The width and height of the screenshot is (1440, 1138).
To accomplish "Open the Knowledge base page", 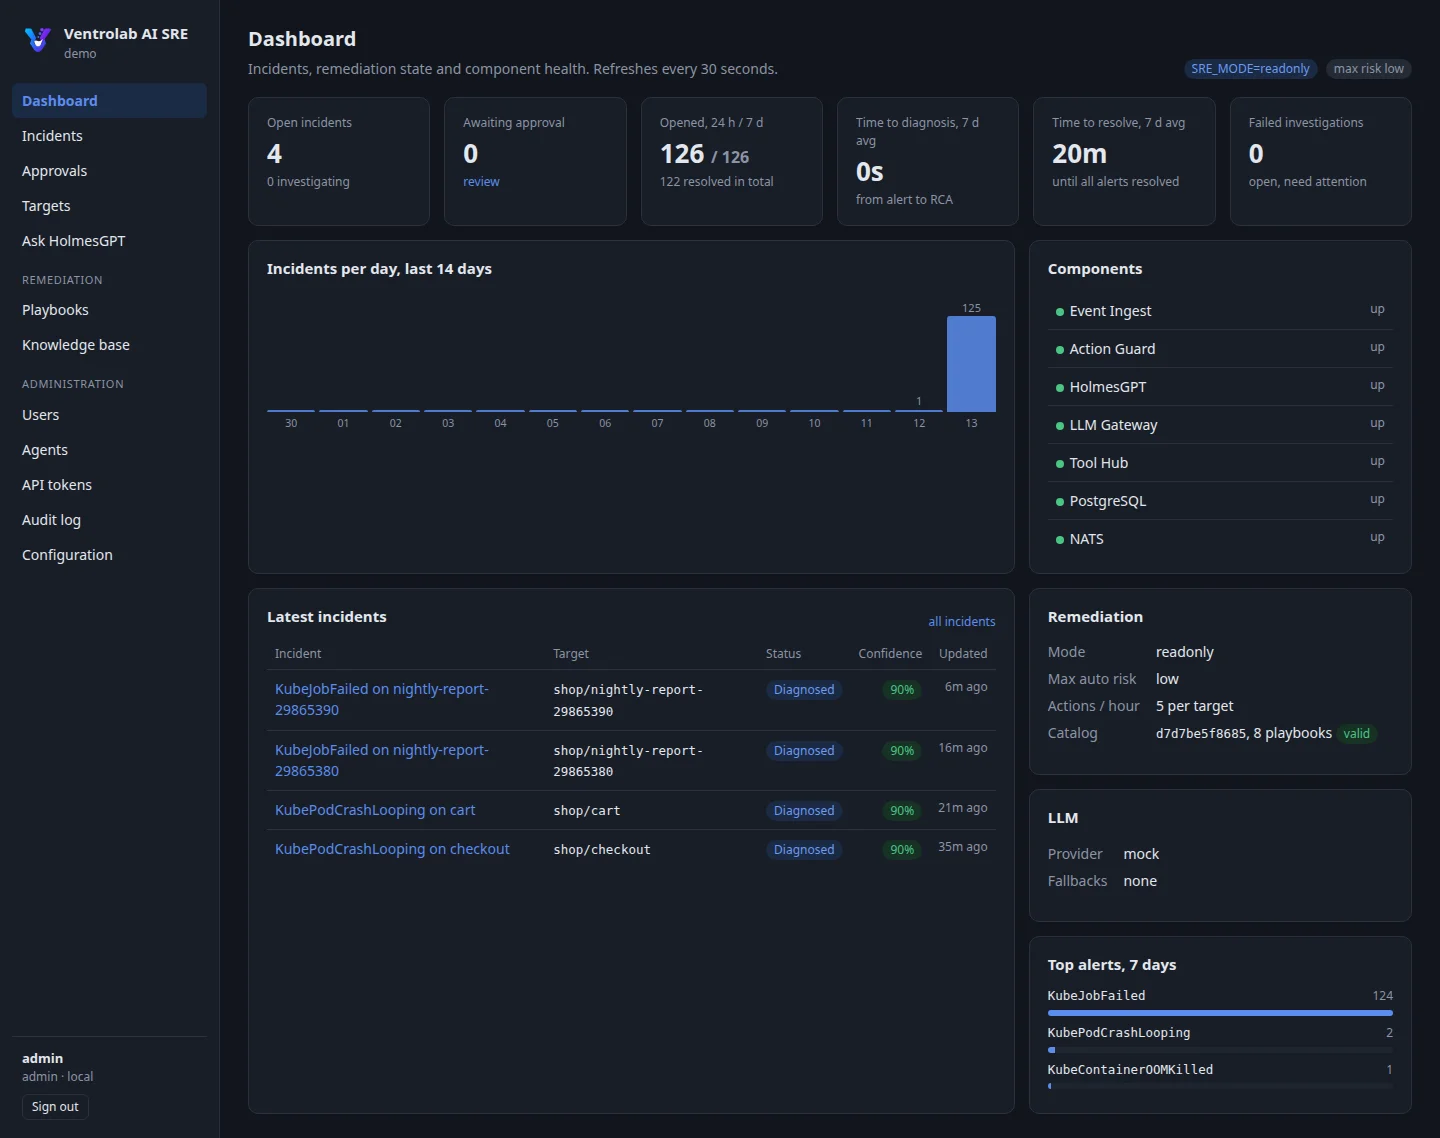I will pos(109,345).
